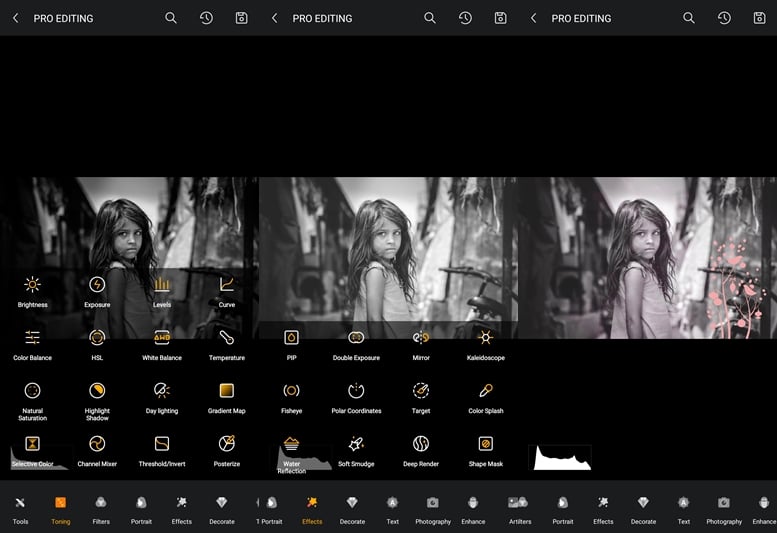Open the HSL adjustment
This screenshot has width=777, height=533.
click(97, 339)
